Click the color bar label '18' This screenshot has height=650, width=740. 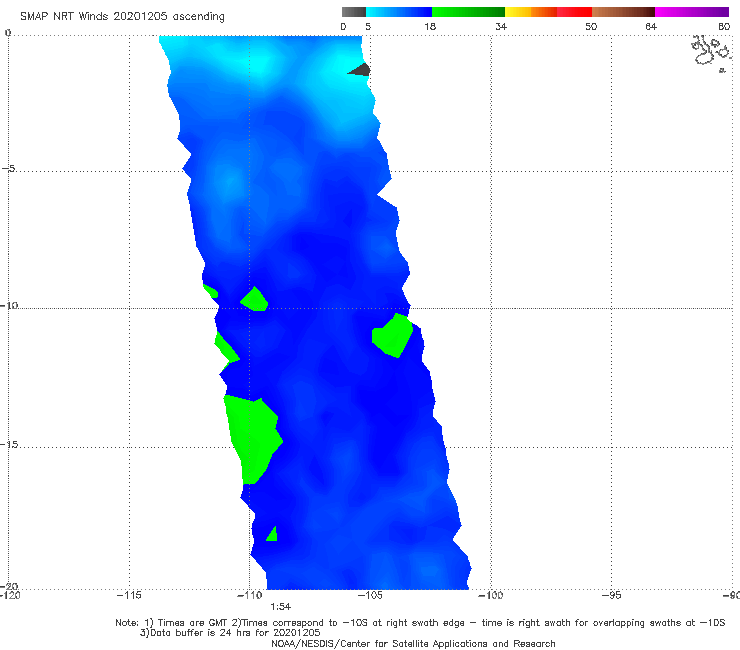click(x=430, y=26)
